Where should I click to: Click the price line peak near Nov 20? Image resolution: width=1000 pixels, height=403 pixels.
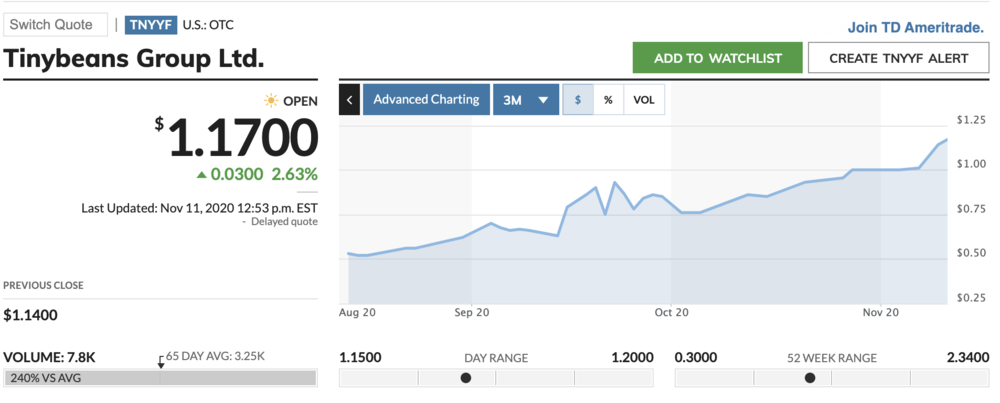click(x=946, y=141)
